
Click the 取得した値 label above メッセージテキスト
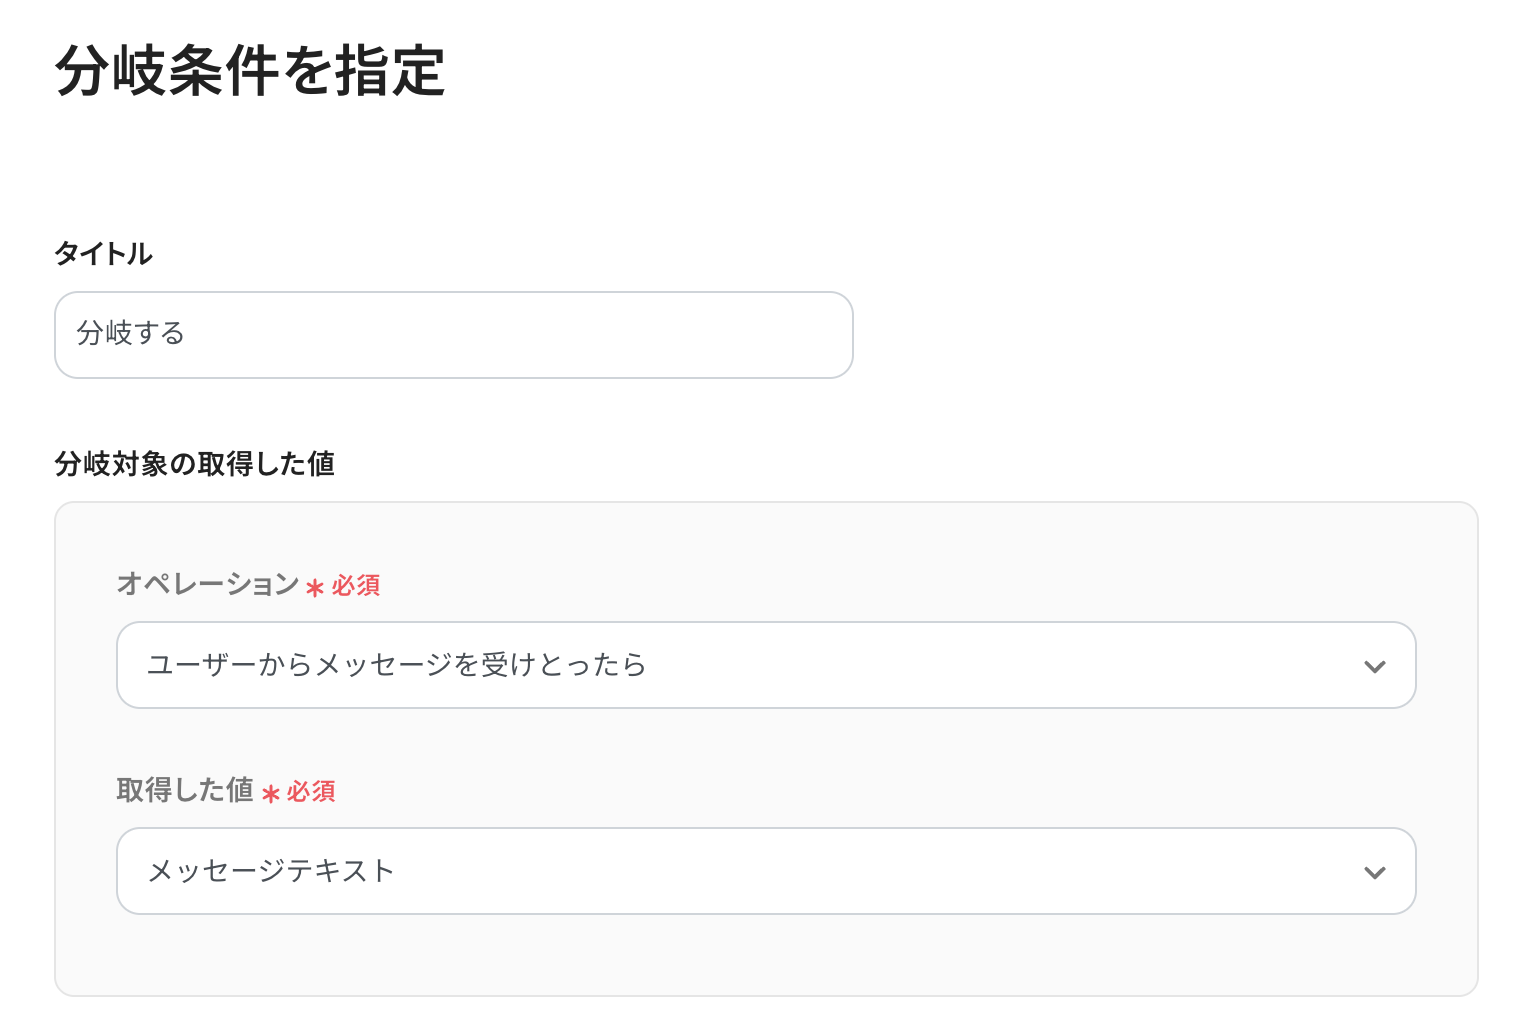185,790
